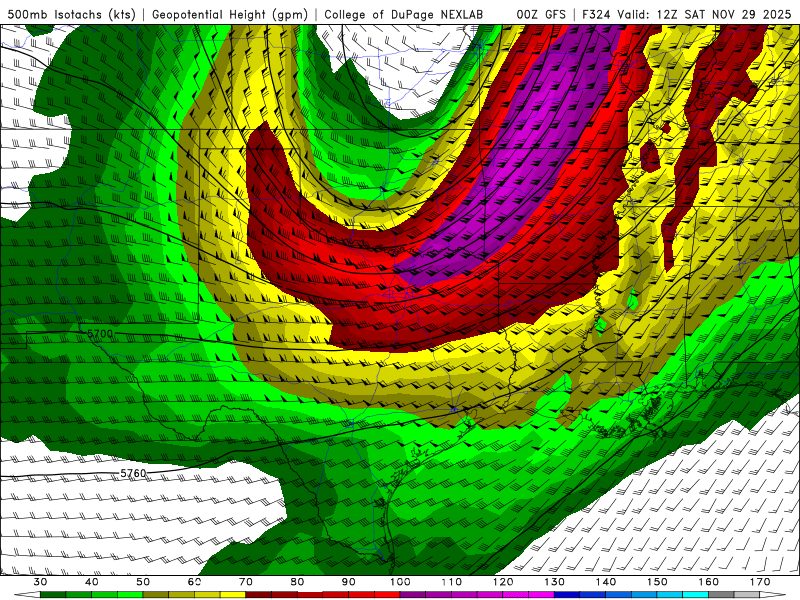This screenshot has height=600, width=800.
Task: Select the "Geopotential Height (gpm)" header label
Action: [230, 15]
